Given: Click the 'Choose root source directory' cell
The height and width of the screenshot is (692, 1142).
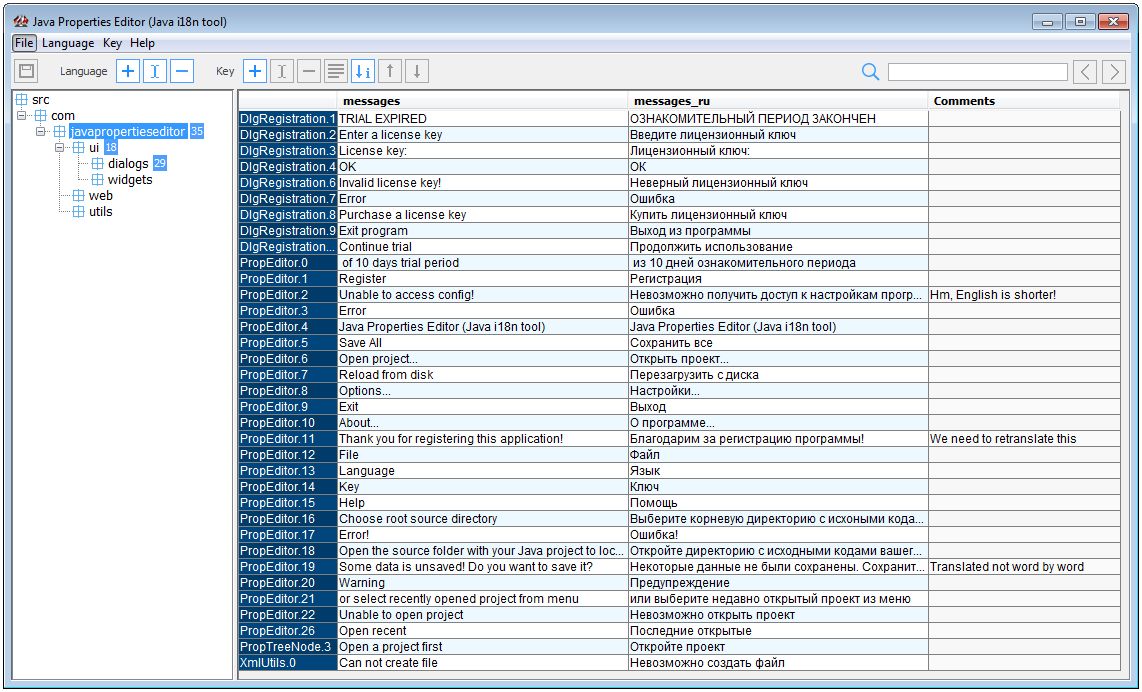Looking at the screenshot, I should (x=483, y=519).
